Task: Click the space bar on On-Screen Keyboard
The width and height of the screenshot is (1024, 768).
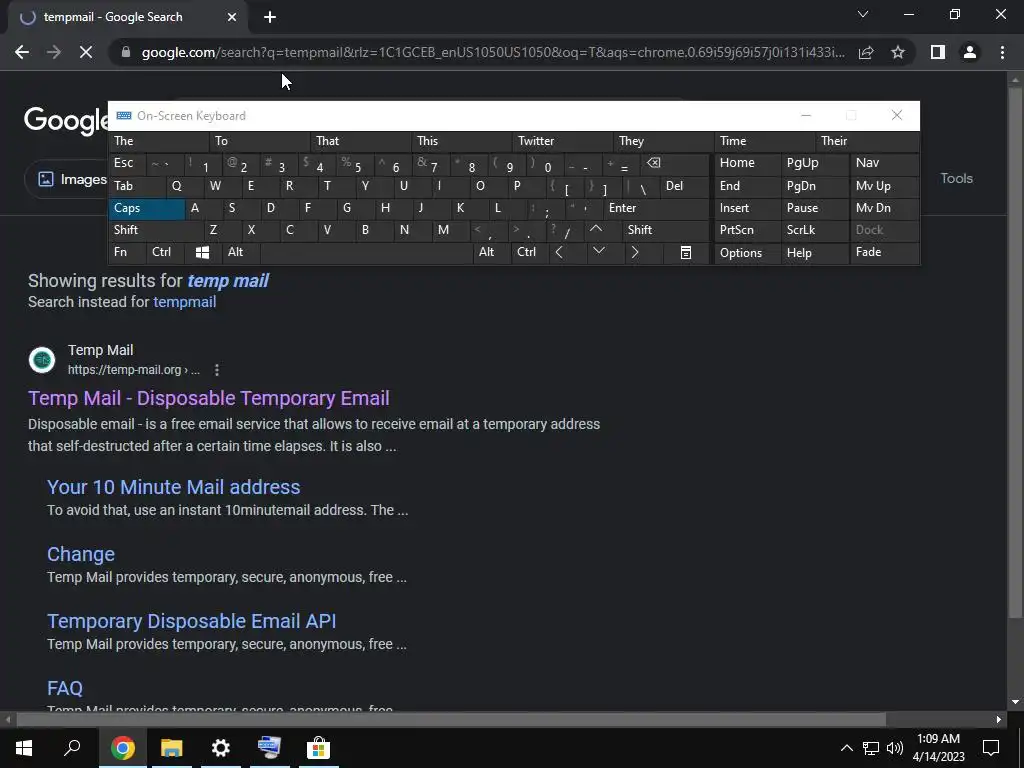Action: click(x=366, y=253)
